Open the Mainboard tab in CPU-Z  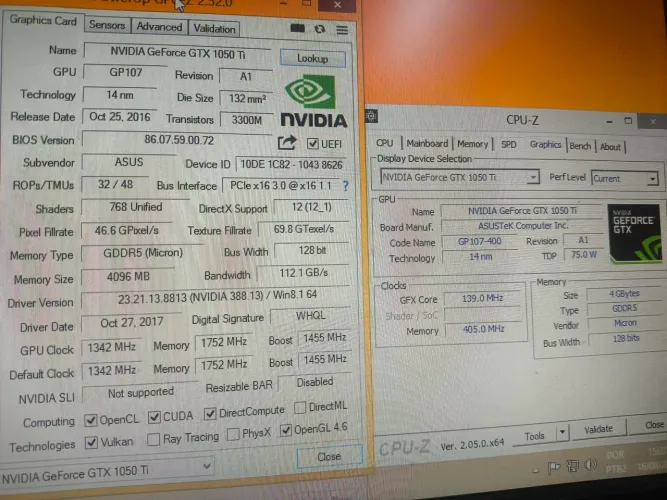tap(427, 144)
